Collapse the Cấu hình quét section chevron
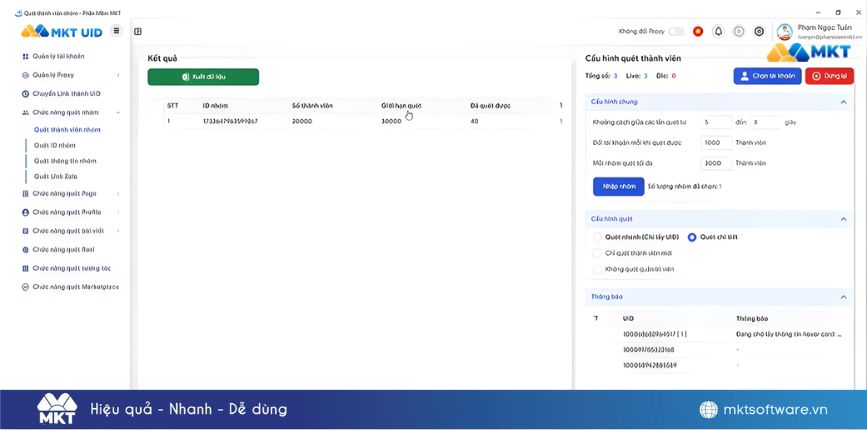867x430 pixels. click(843, 218)
